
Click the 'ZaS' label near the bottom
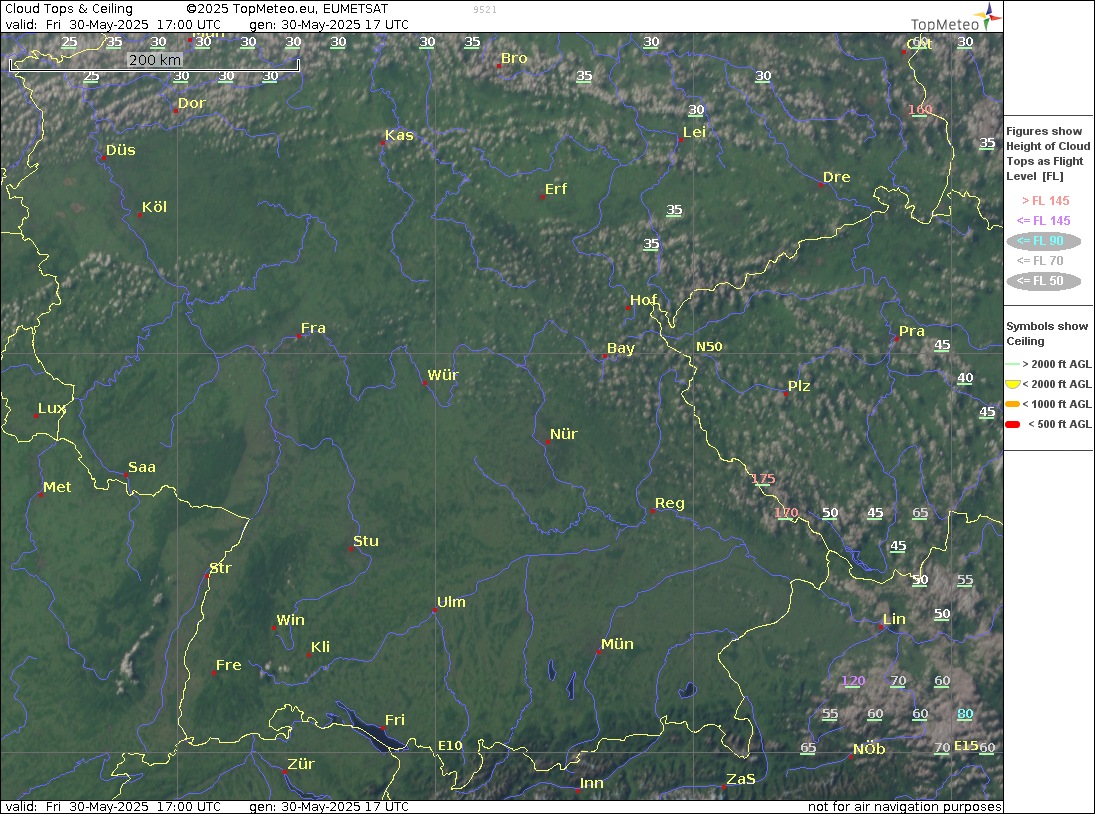tap(741, 779)
